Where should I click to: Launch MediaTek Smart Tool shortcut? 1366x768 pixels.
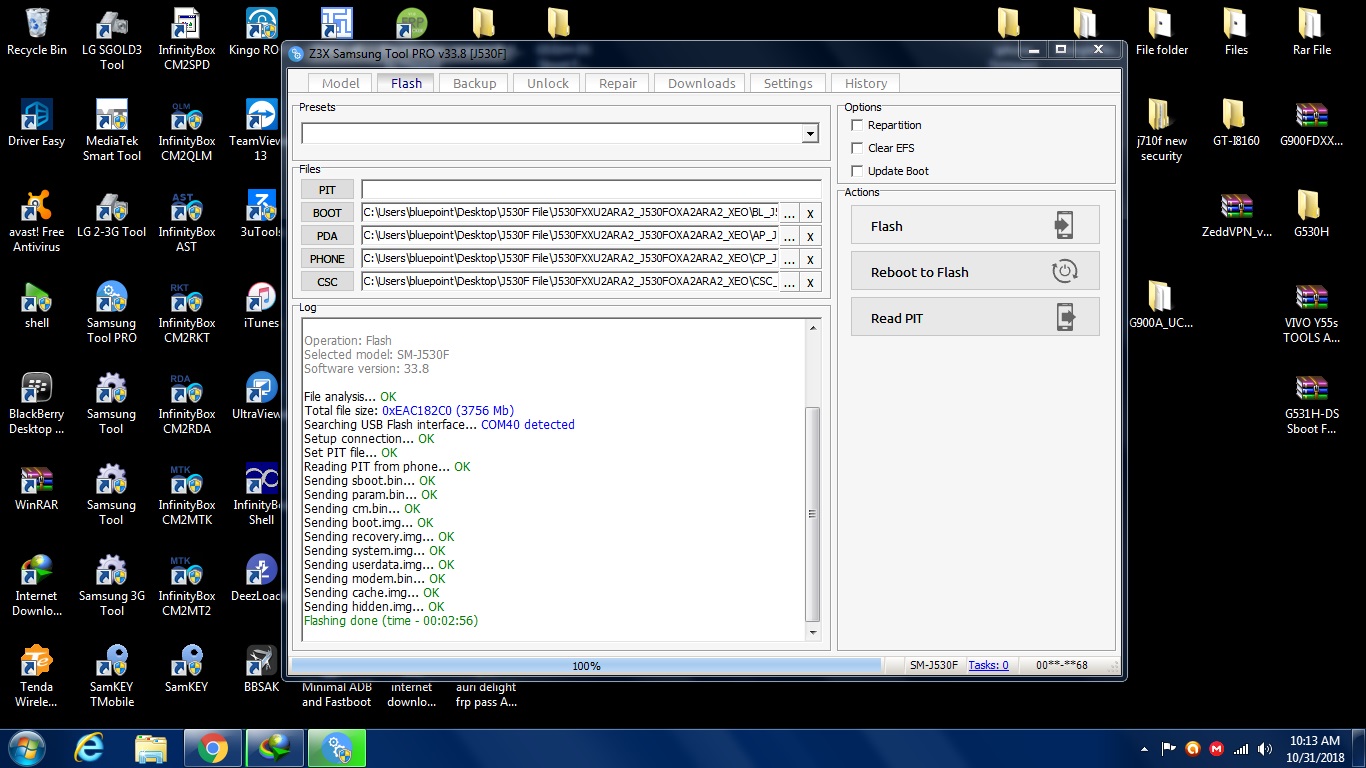pos(112,131)
